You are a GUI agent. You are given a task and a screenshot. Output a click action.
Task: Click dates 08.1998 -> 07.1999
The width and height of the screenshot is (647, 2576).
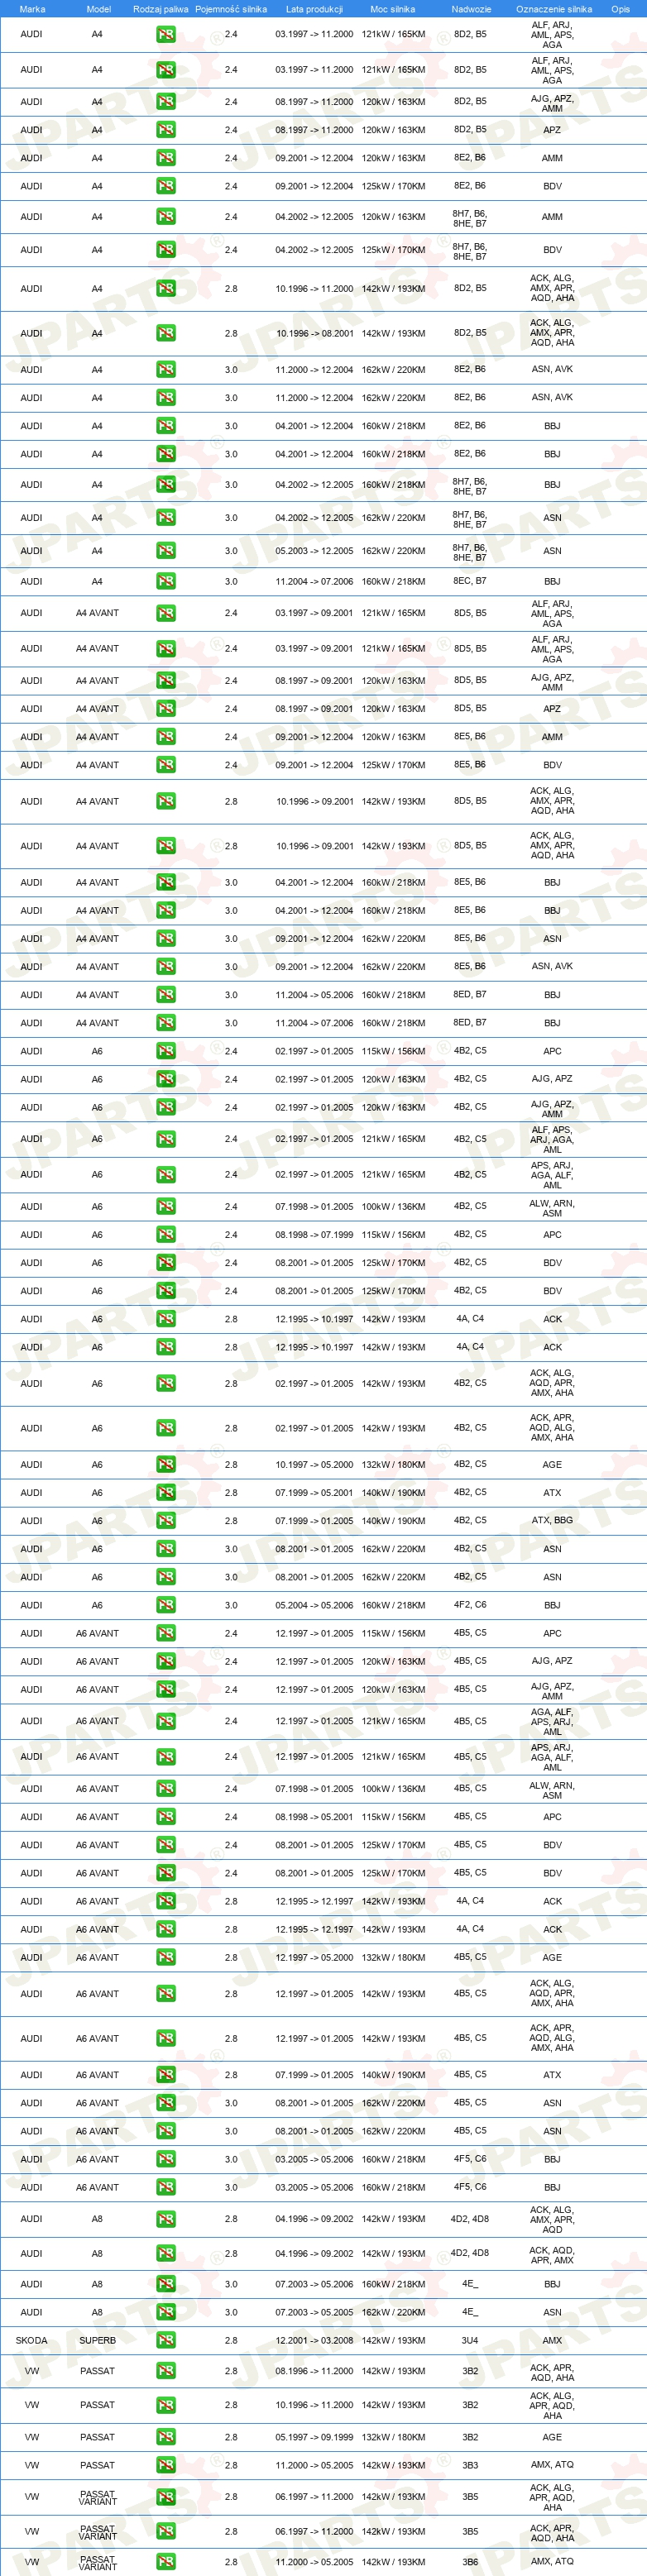pos(314,1235)
